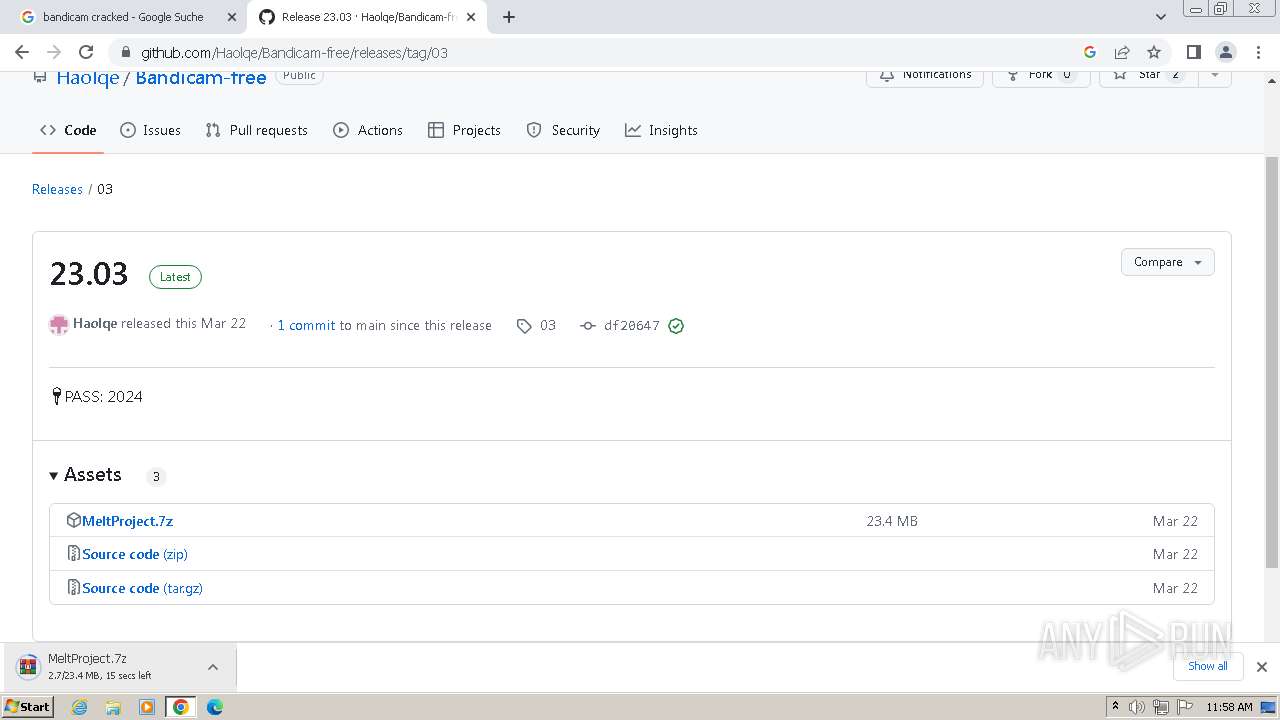This screenshot has height=720, width=1280.
Task: Download Source code (zip)
Action: (135, 554)
